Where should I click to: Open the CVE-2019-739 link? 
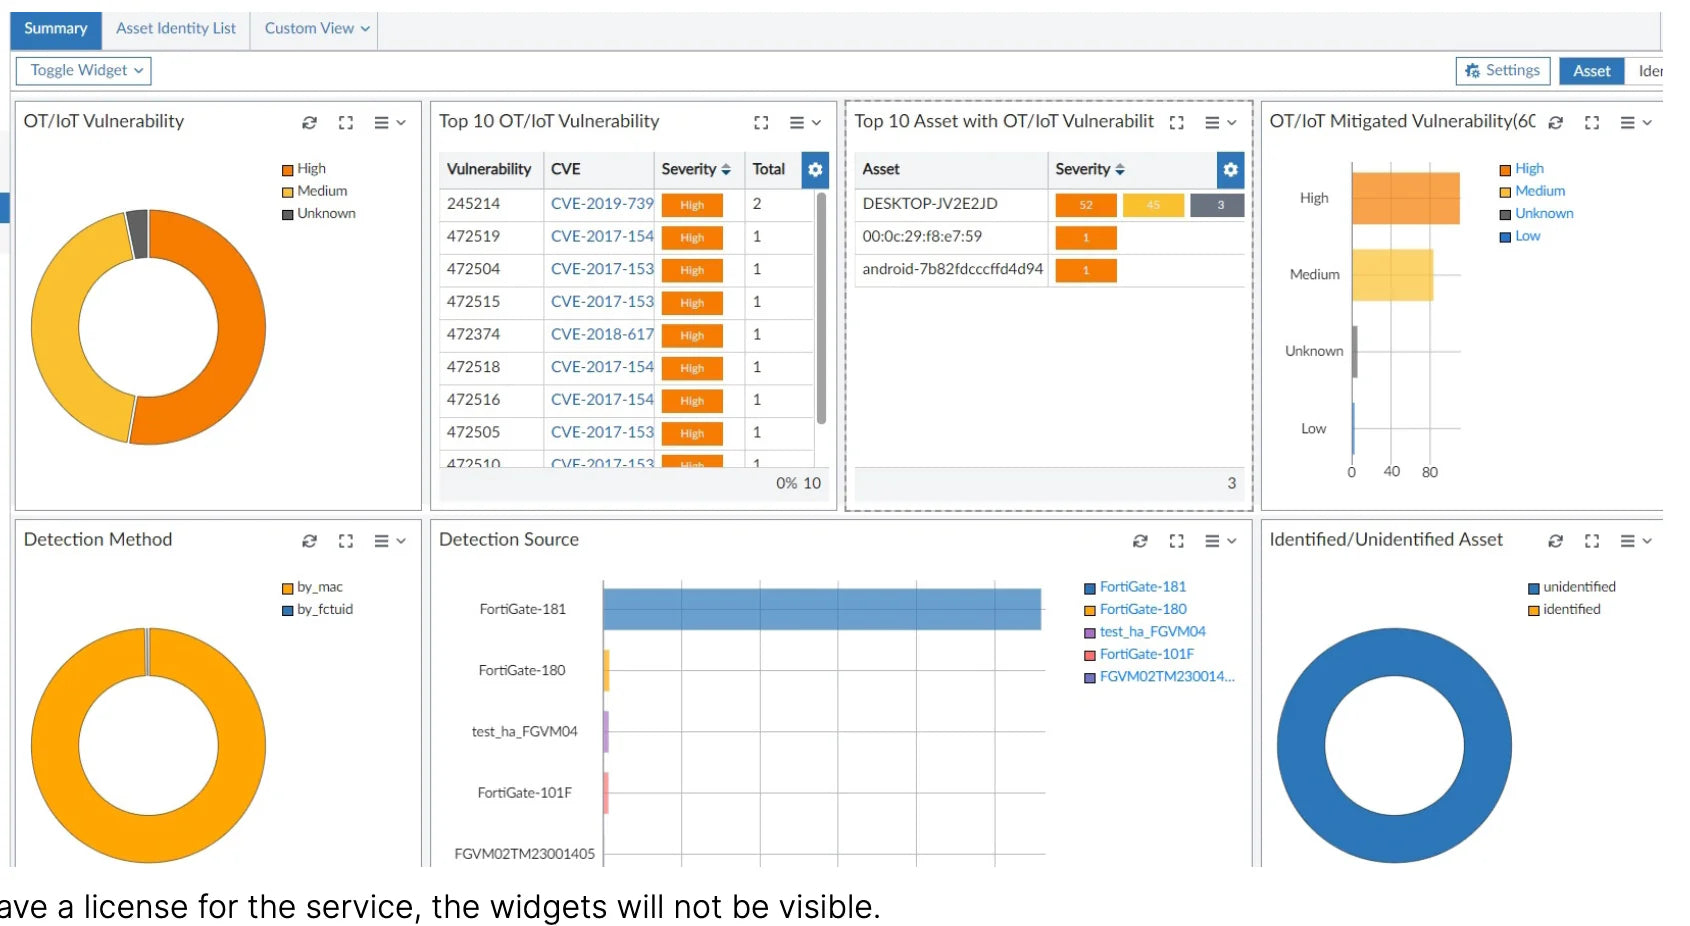pyautogui.click(x=601, y=204)
